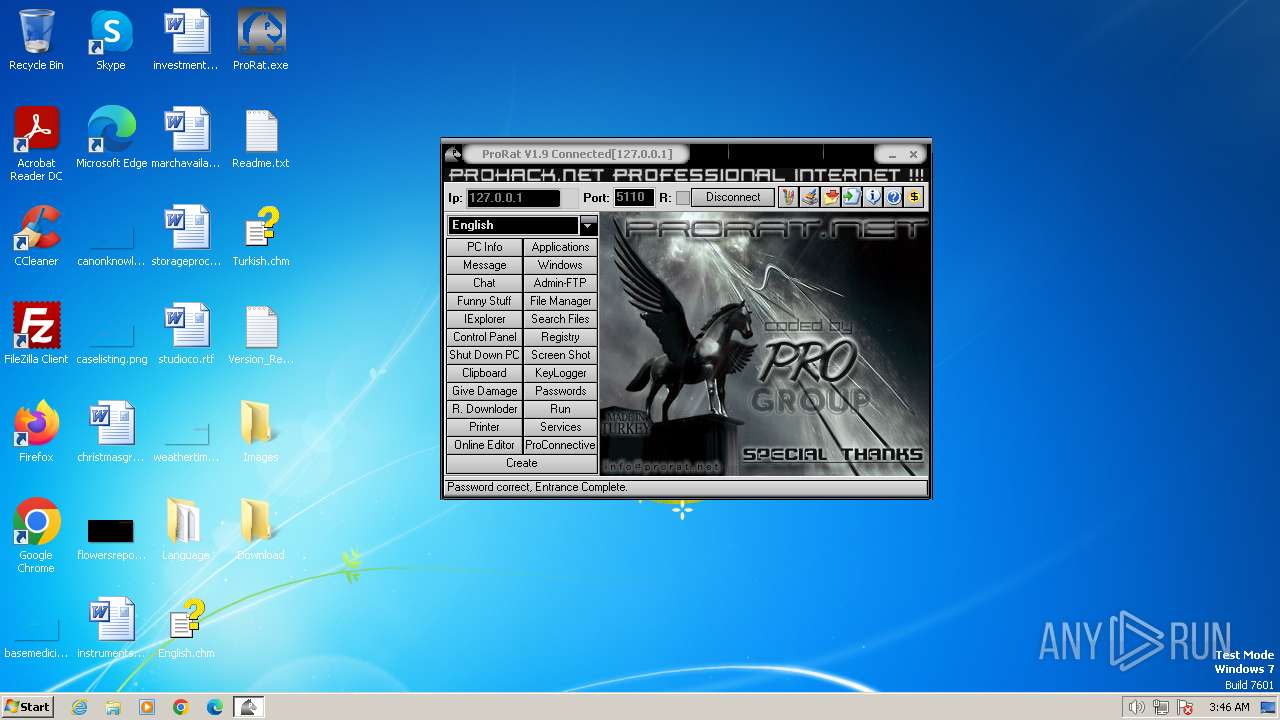
Task: Open the Windows menu item in ProRat
Action: (560, 265)
